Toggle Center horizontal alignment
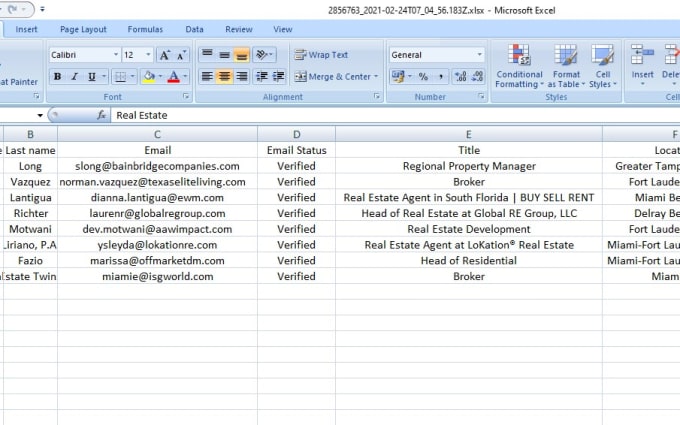Image resolution: width=680 pixels, height=425 pixels. click(x=224, y=77)
